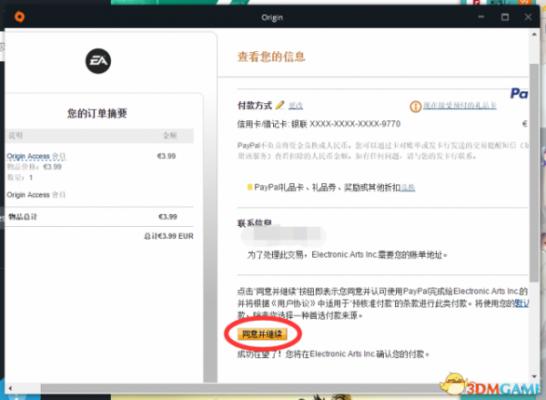This screenshot has width=546, height=400.
Task: Click the vertical scrollbar up arrow
Action: click(534, 34)
